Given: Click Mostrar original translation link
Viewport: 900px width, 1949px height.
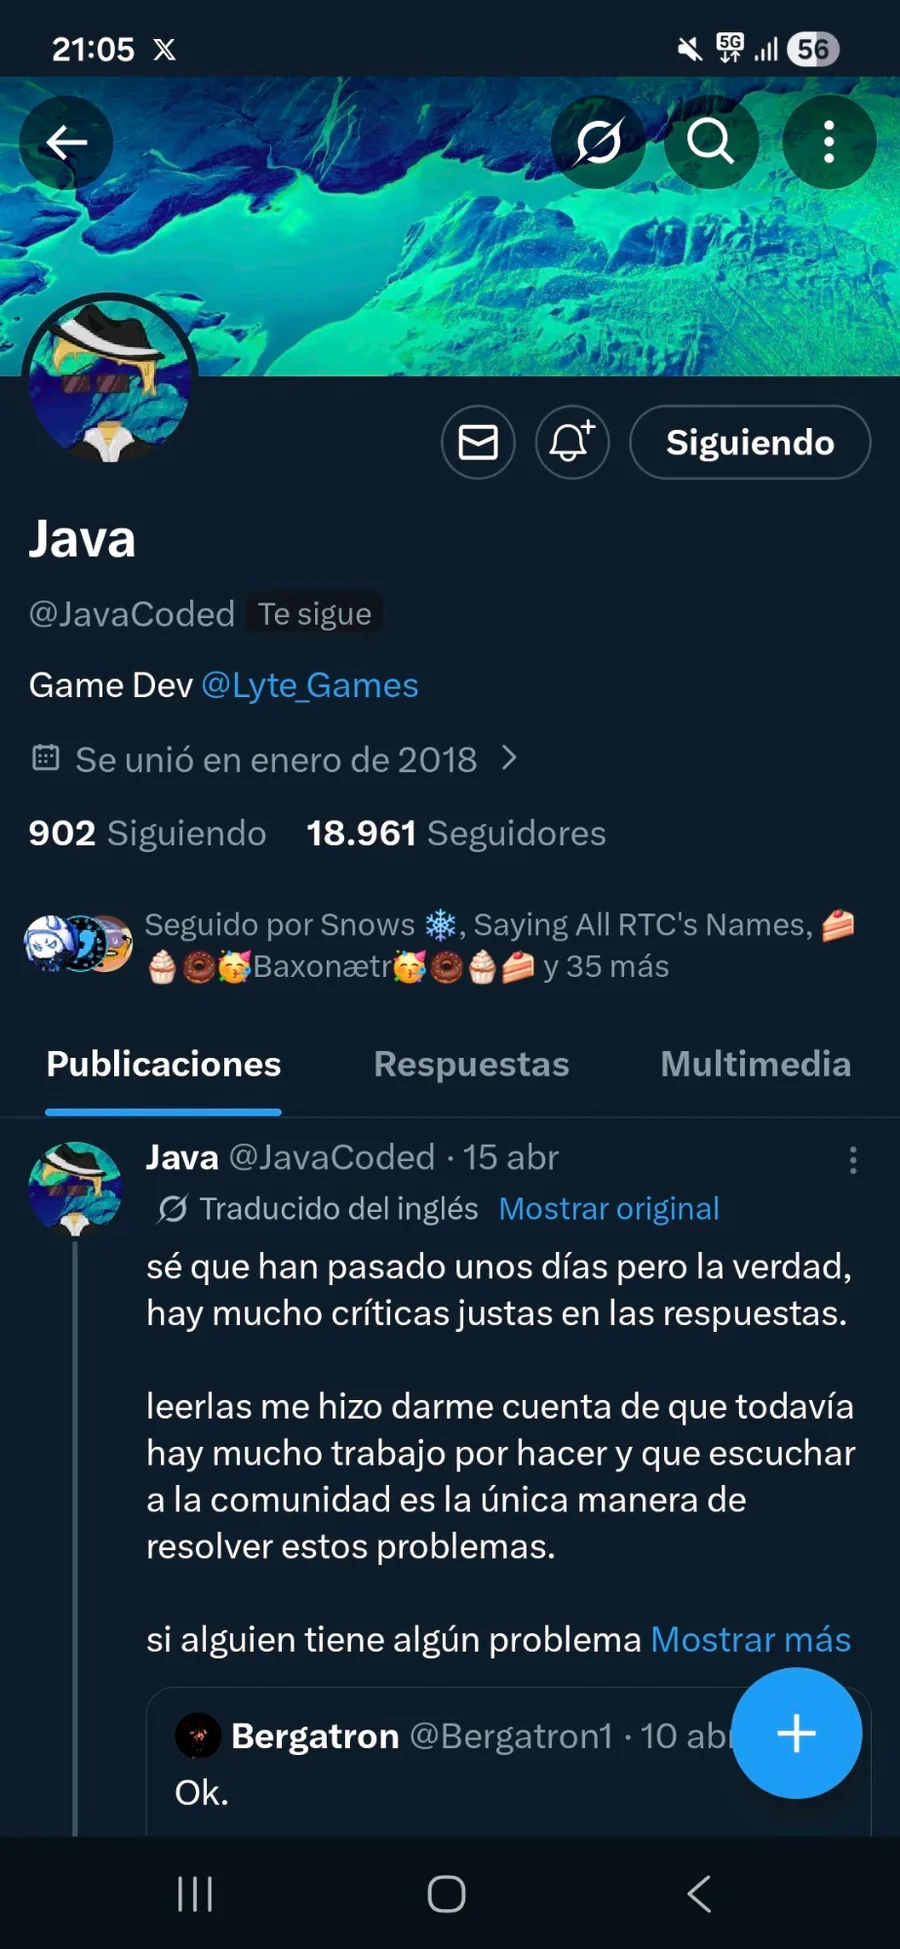Looking at the screenshot, I should [x=609, y=1209].
